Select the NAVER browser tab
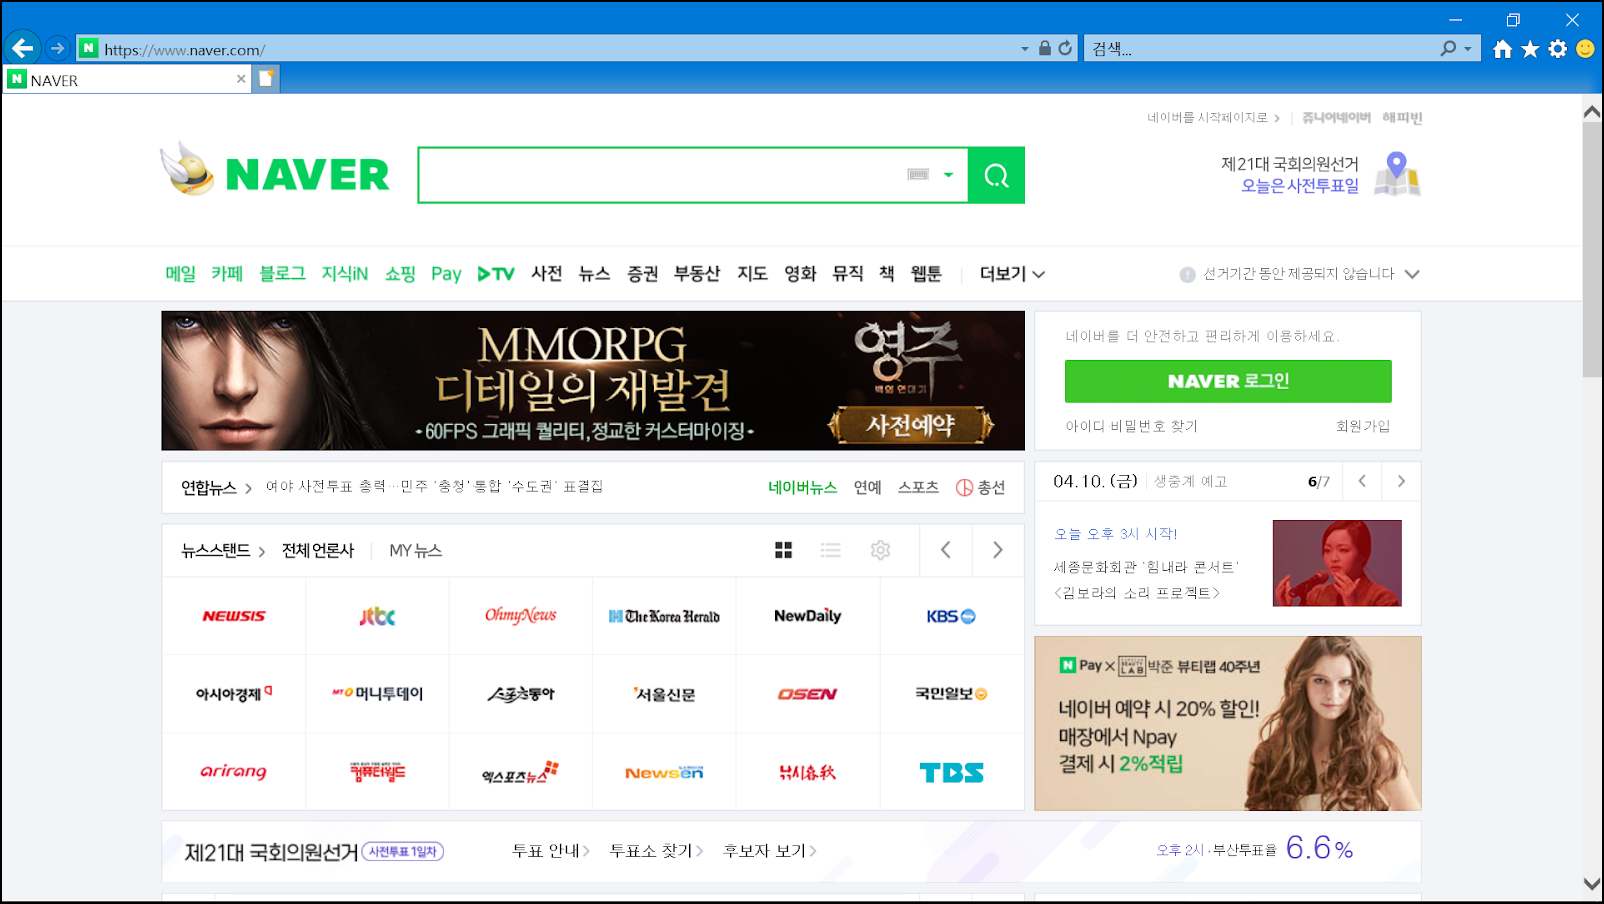The height and width of the screenshot is (904, 1604). (x=127, y=80)
